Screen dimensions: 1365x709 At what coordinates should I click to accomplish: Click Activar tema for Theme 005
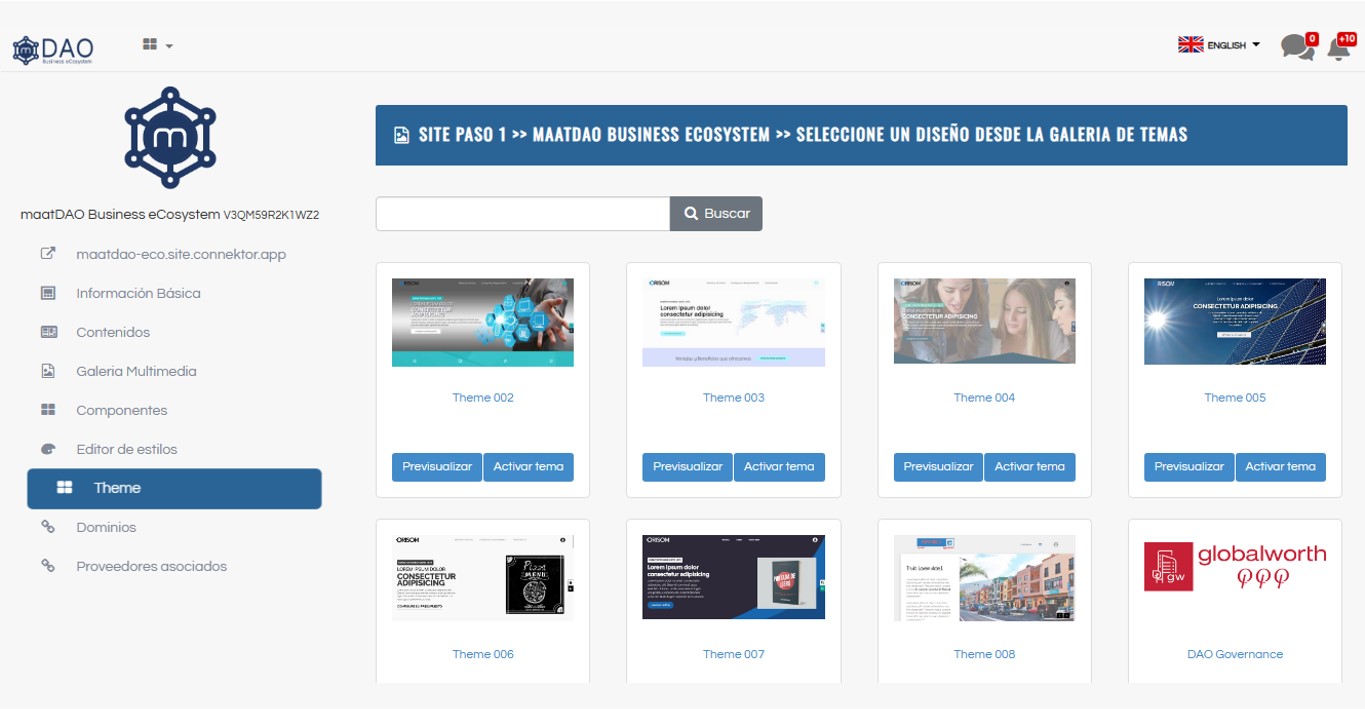click(1280, 467)
